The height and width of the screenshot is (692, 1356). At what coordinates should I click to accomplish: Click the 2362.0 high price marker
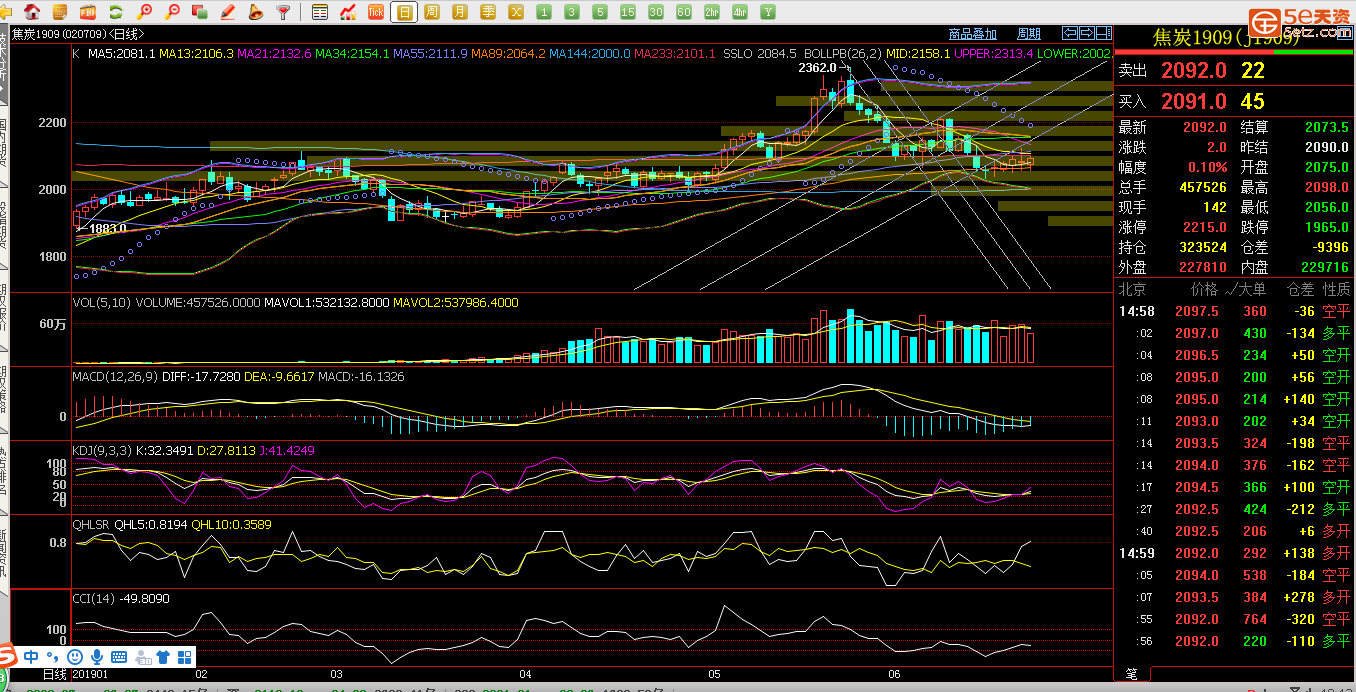(817, 68)
